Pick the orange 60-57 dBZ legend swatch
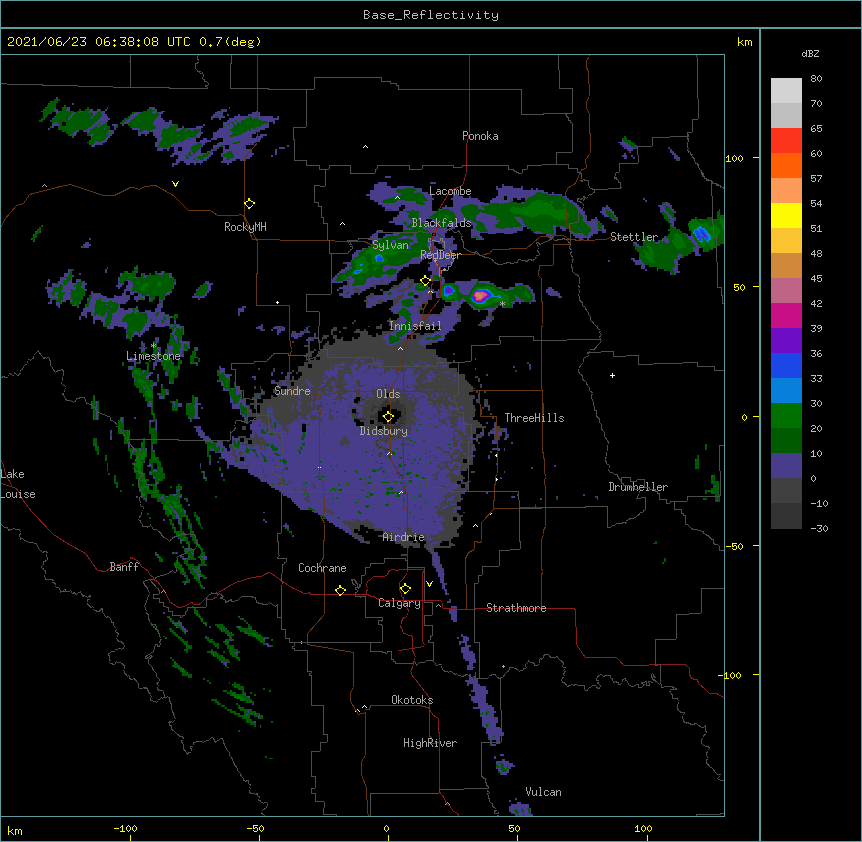862x842 pixels. (786, 165)
